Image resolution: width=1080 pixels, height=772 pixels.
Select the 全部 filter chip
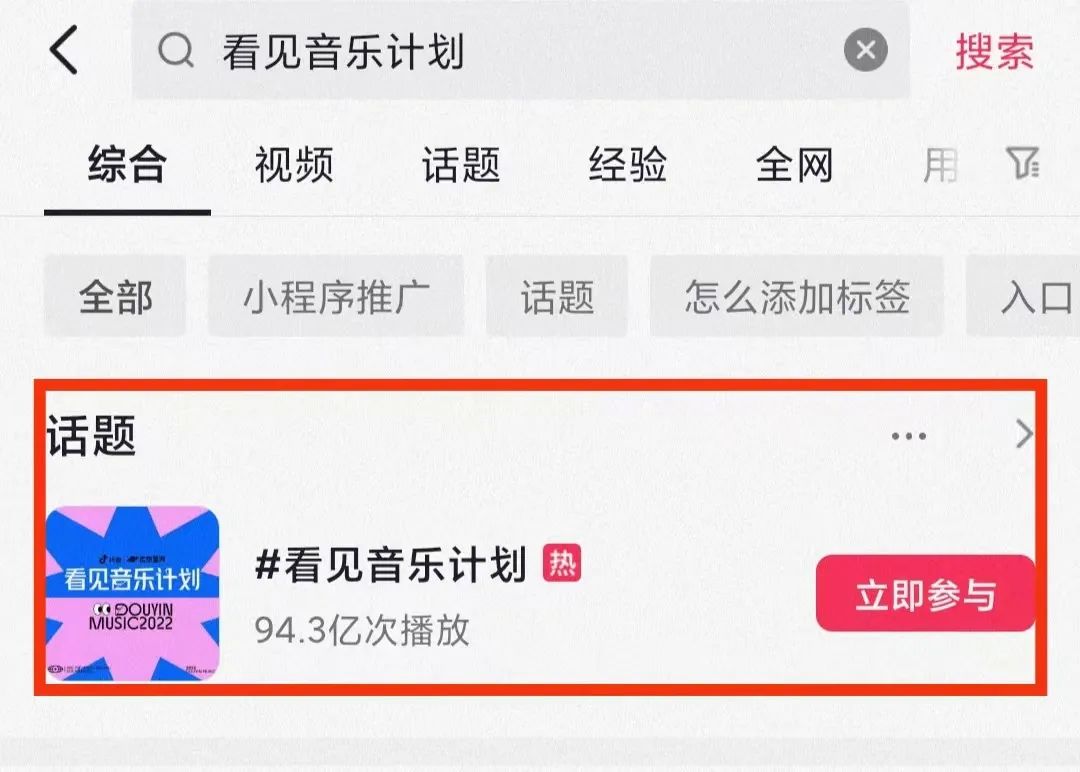point(116,296)
